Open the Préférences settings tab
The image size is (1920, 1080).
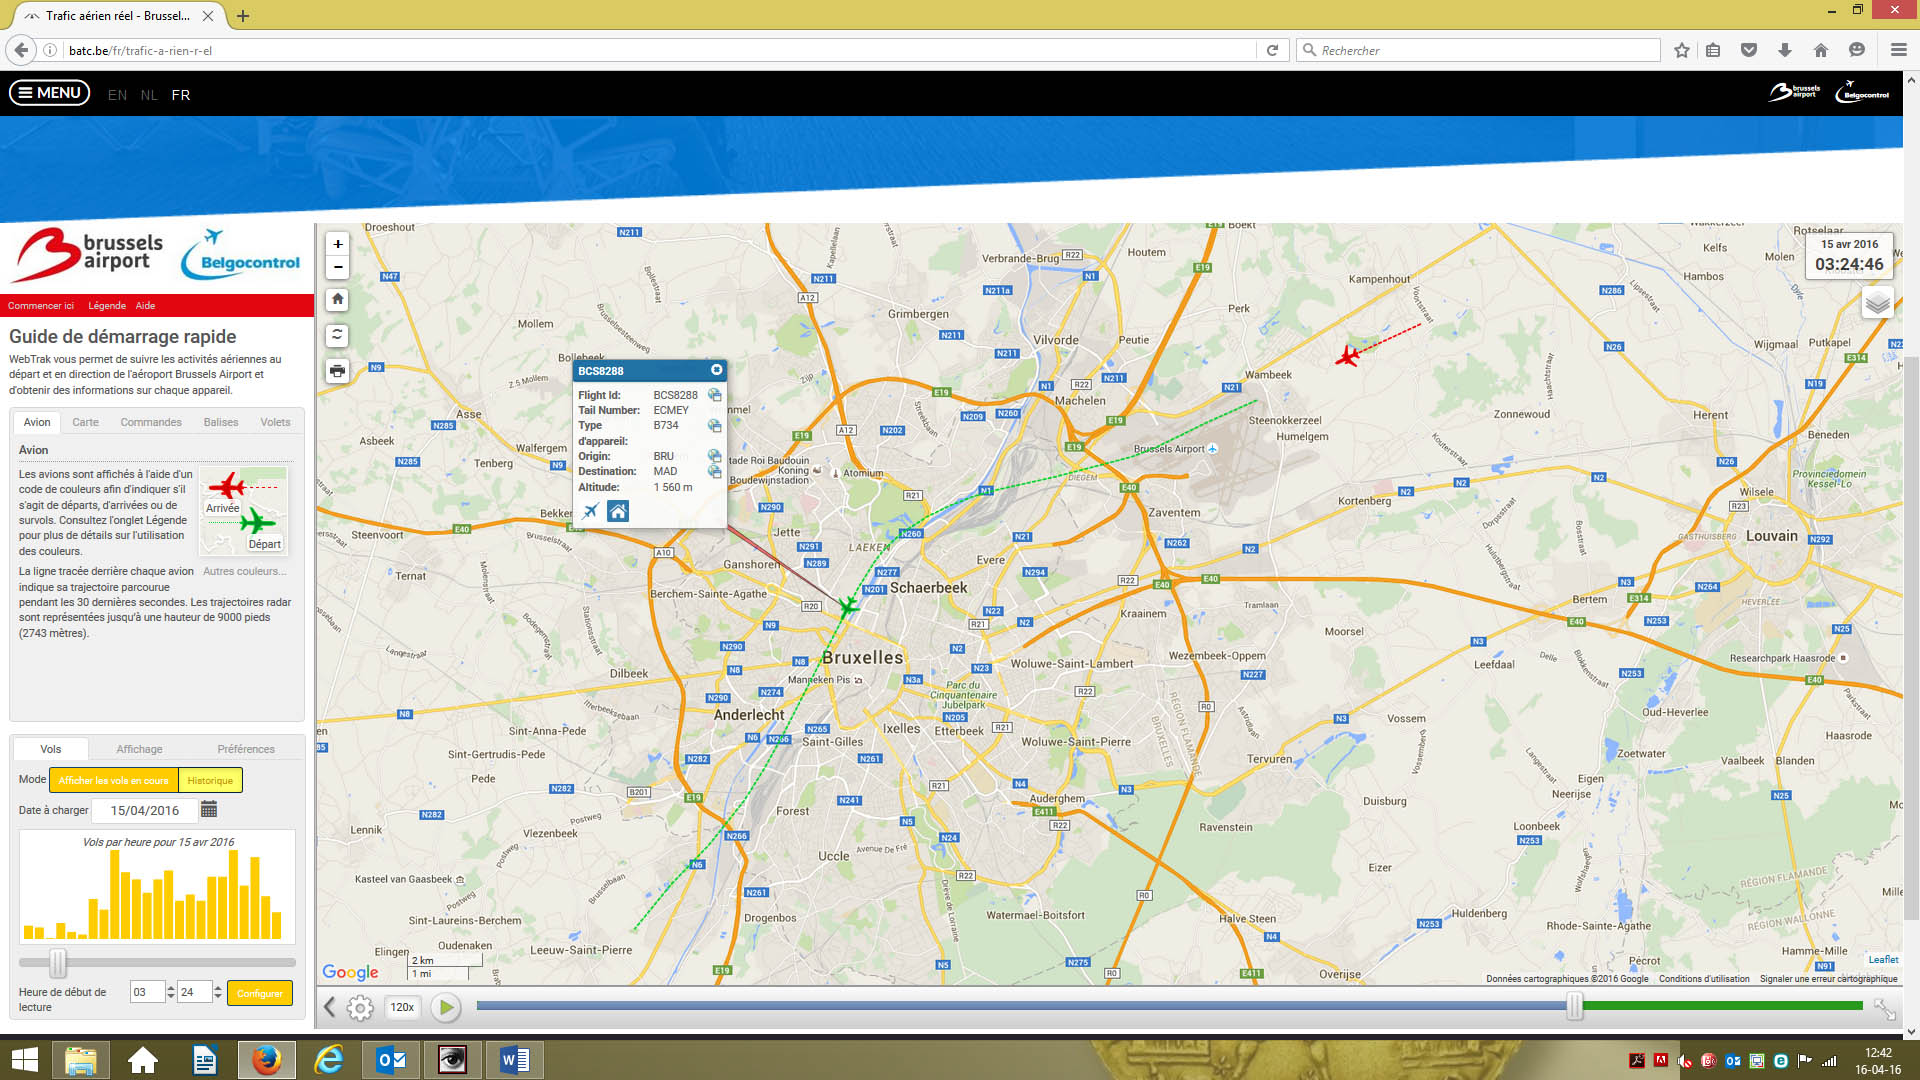[x=246, y=749]
